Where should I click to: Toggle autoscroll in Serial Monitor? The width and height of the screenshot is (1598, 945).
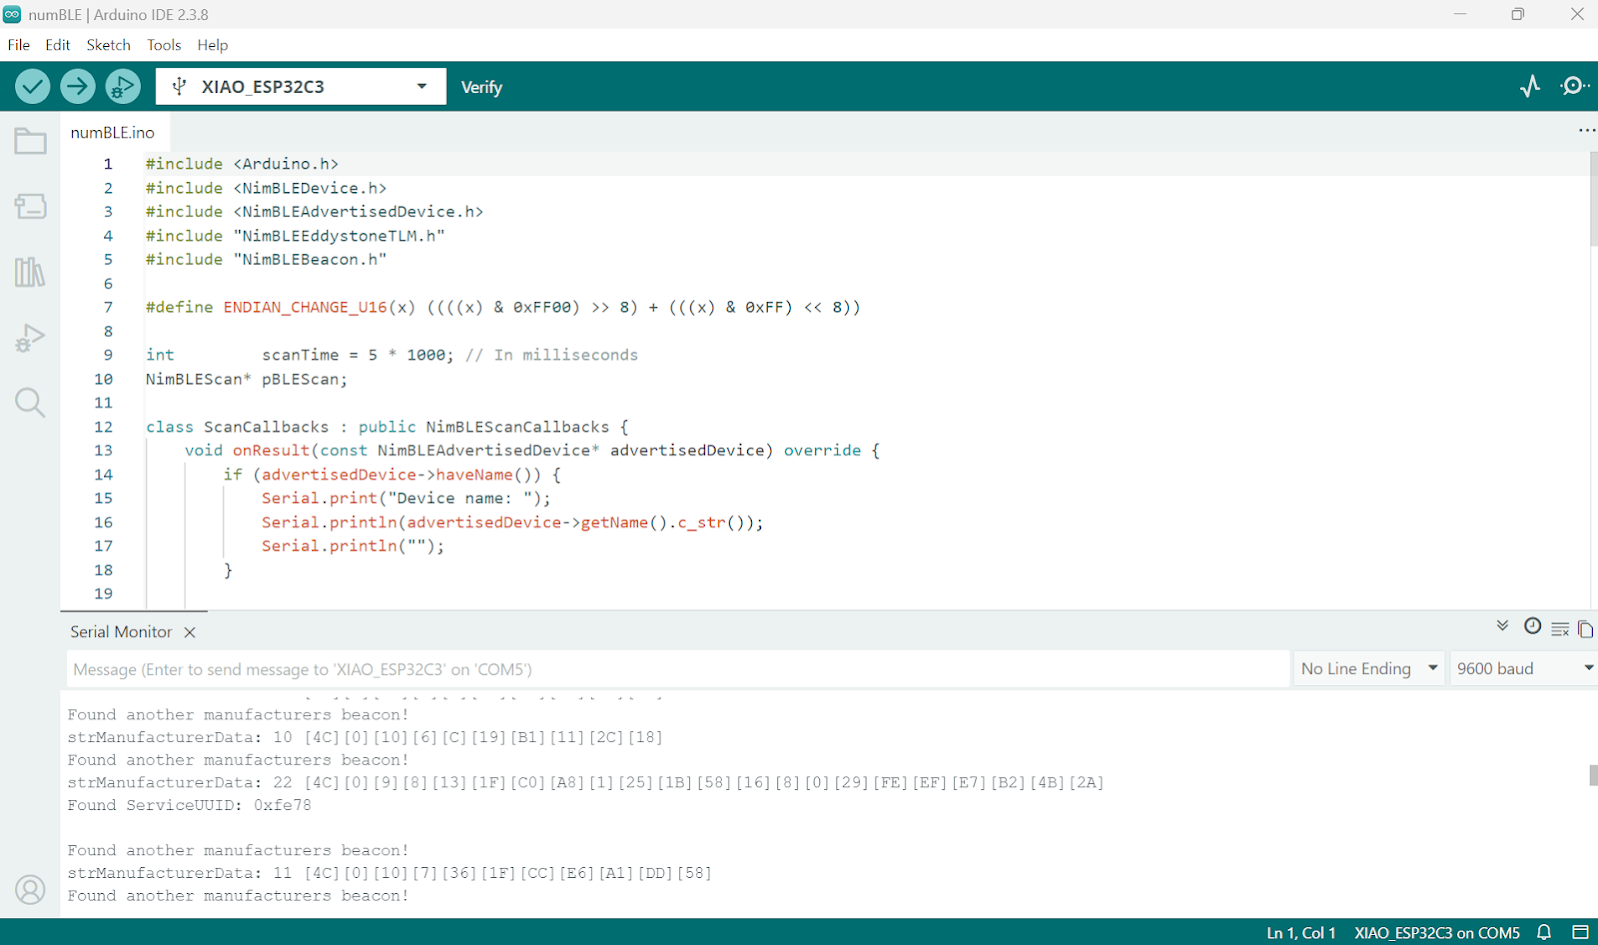click(x=1502, y=627)
